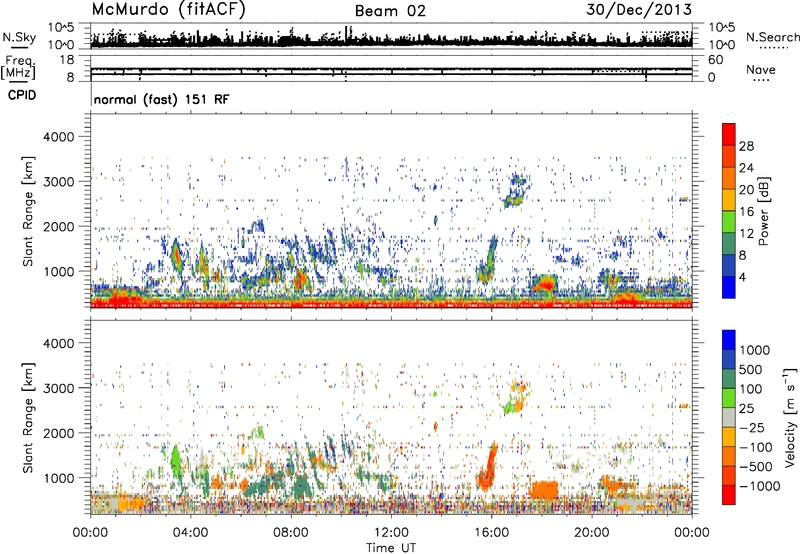Click Velocity colorbar segment between -100 and -500
Image resolution: width=800 pixels, height=554 pixels.
[x=729, y=456]
